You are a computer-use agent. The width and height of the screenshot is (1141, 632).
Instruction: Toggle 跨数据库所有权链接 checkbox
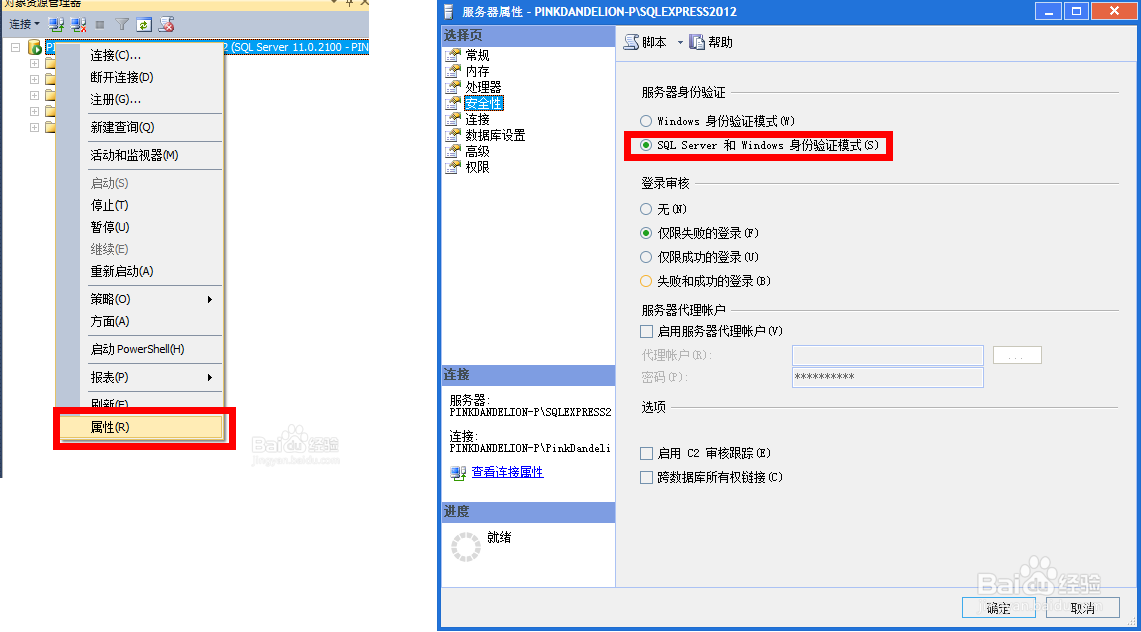[x=646, y=478]
